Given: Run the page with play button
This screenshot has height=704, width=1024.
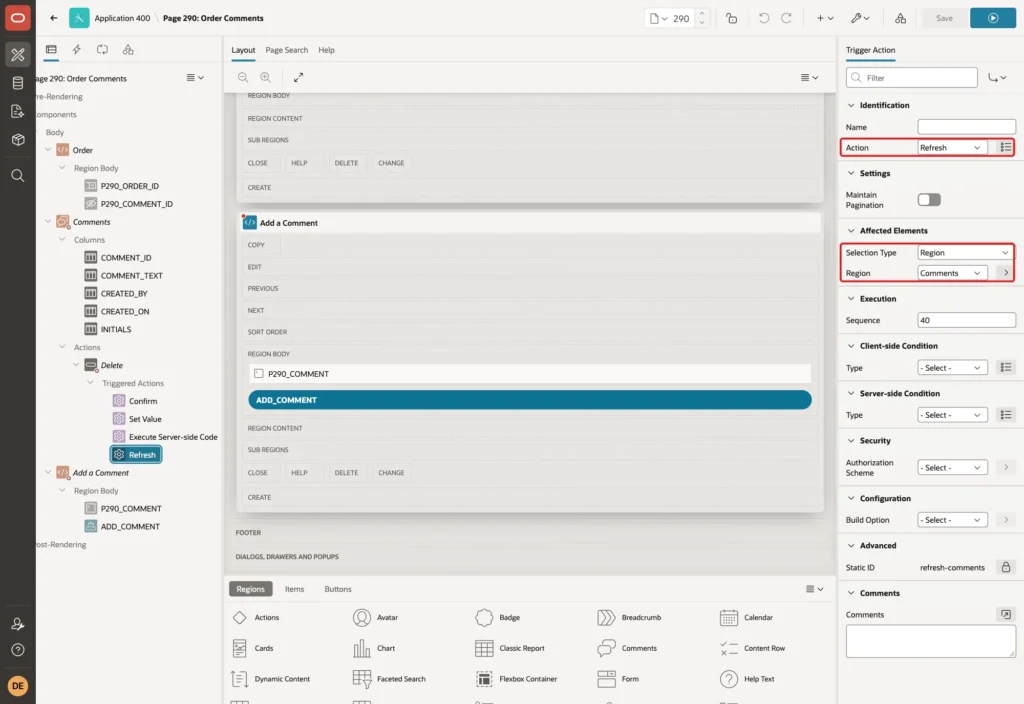Looking at the screenshot, I should [993, 18].
